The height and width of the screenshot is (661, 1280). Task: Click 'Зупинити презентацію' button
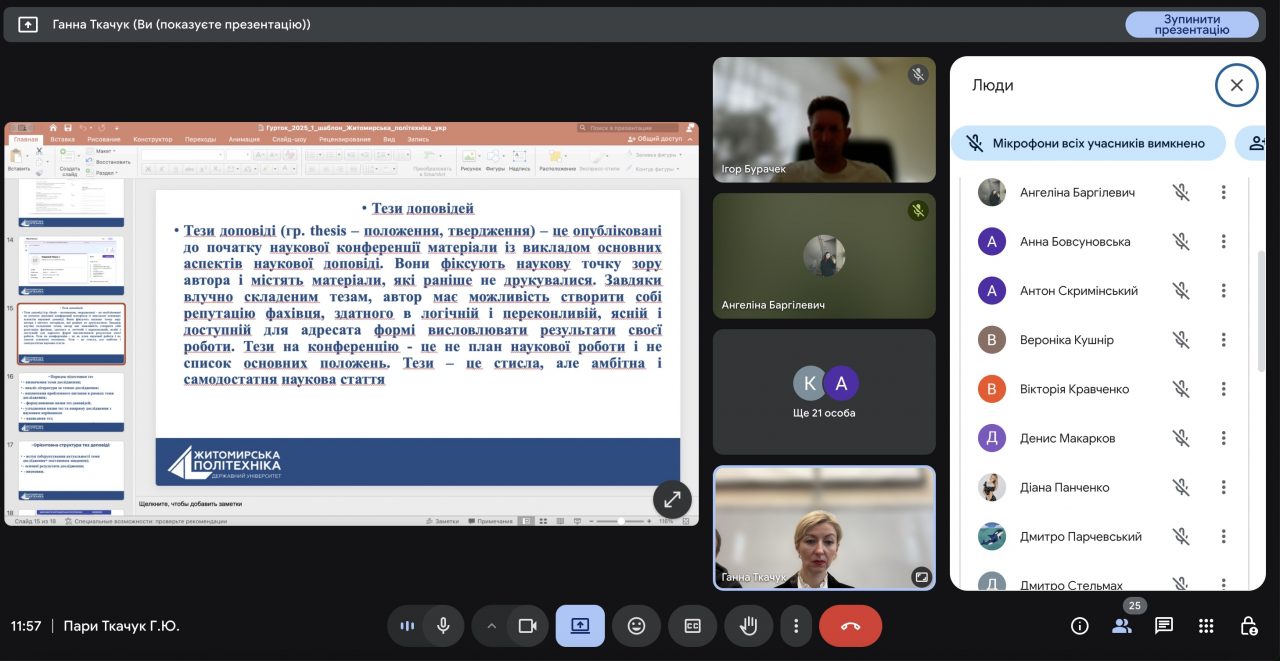coord(1191,25)
